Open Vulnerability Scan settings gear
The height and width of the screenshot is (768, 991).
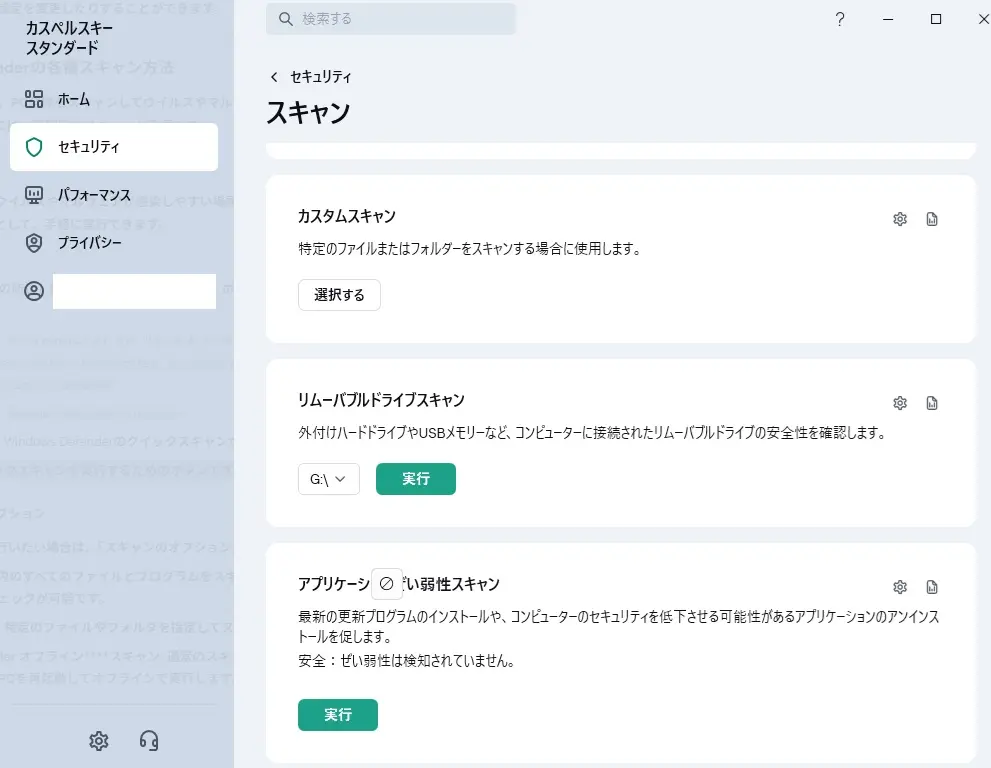coord(900,587)
